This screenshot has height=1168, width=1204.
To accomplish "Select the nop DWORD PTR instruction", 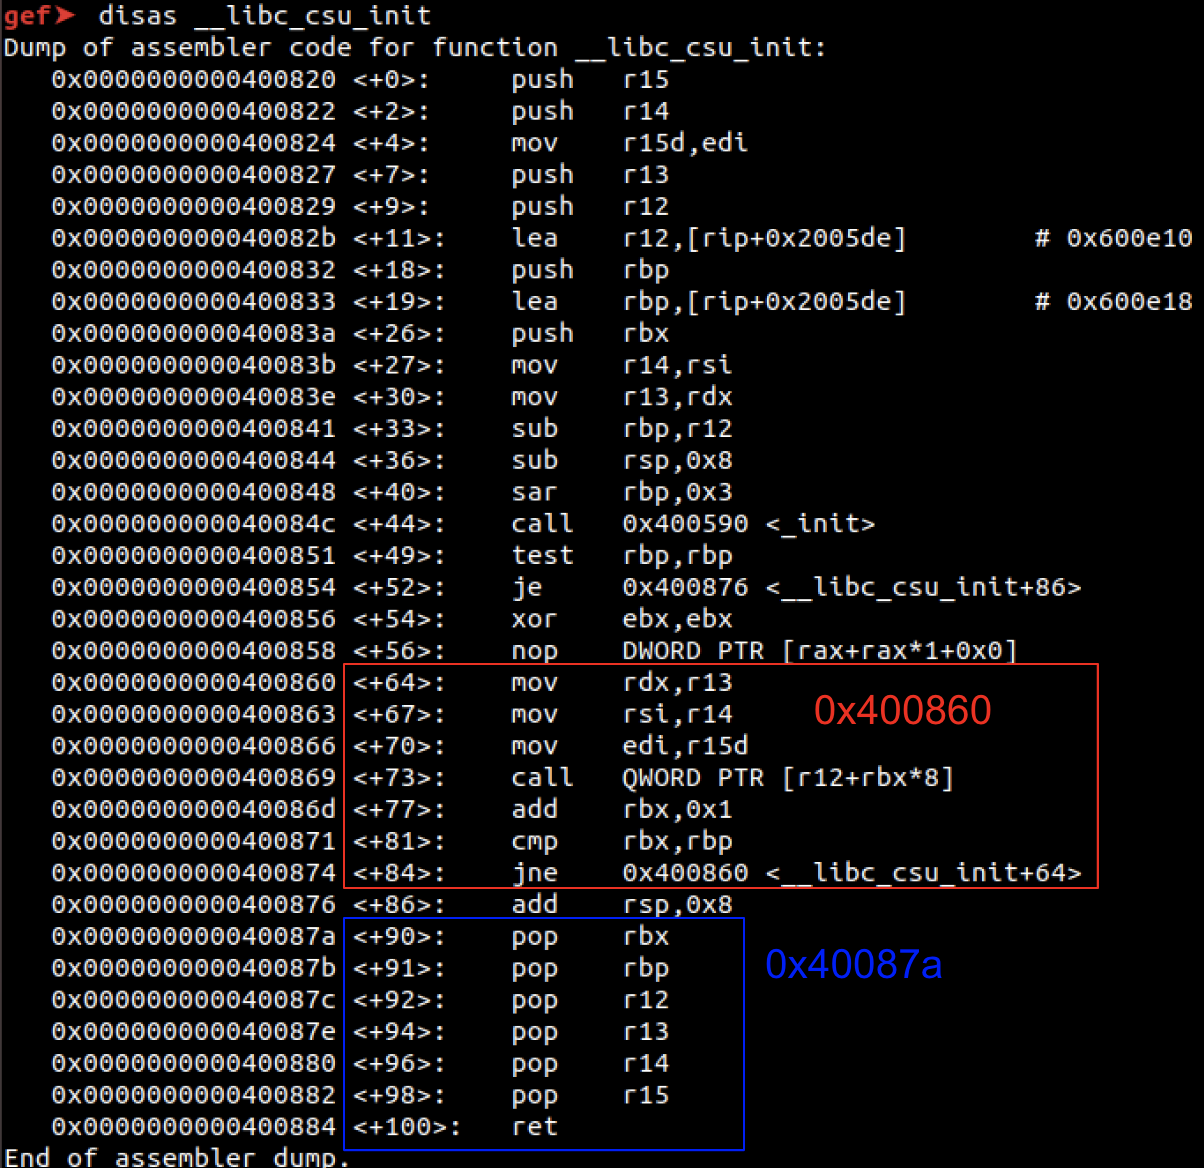I will [x=764, y=651].
